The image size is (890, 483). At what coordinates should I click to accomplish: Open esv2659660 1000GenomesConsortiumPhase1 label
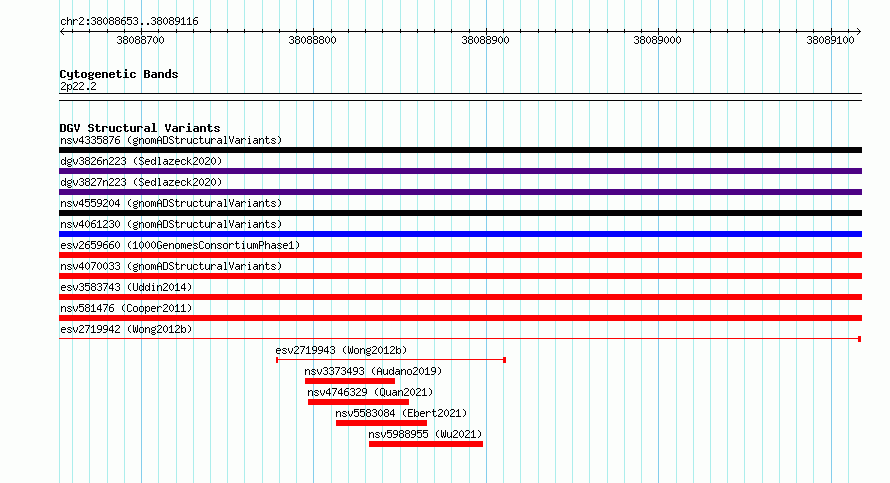[180, 245]
